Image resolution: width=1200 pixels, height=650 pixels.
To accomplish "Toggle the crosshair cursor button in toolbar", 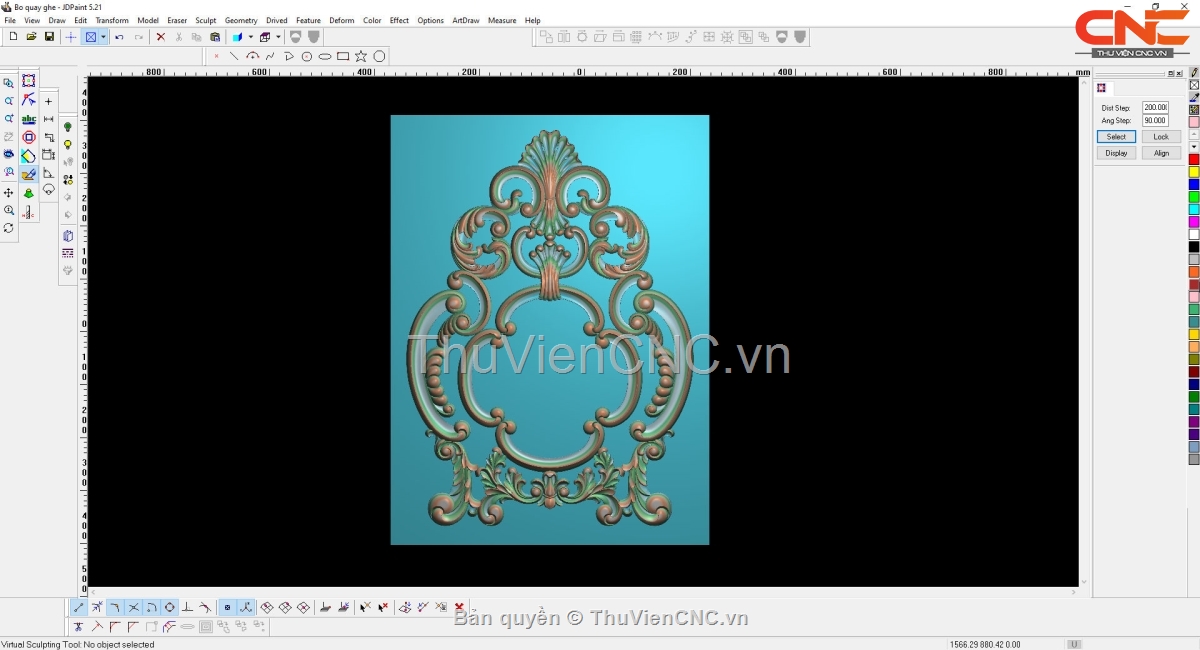I will click(70, 37).
